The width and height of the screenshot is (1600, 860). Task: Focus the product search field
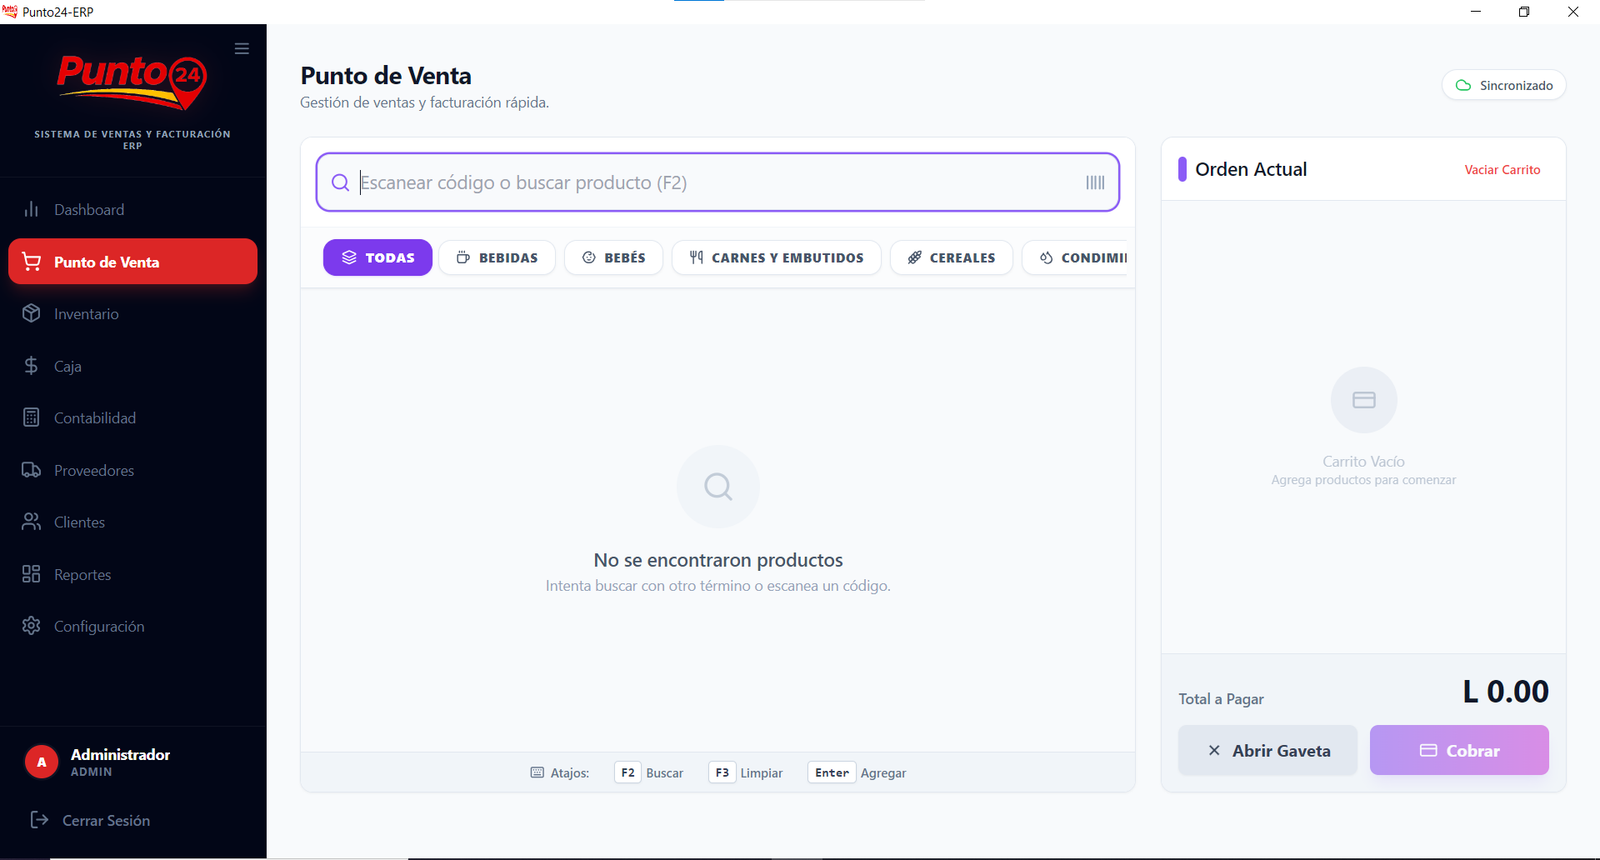(x=718, y=182)
